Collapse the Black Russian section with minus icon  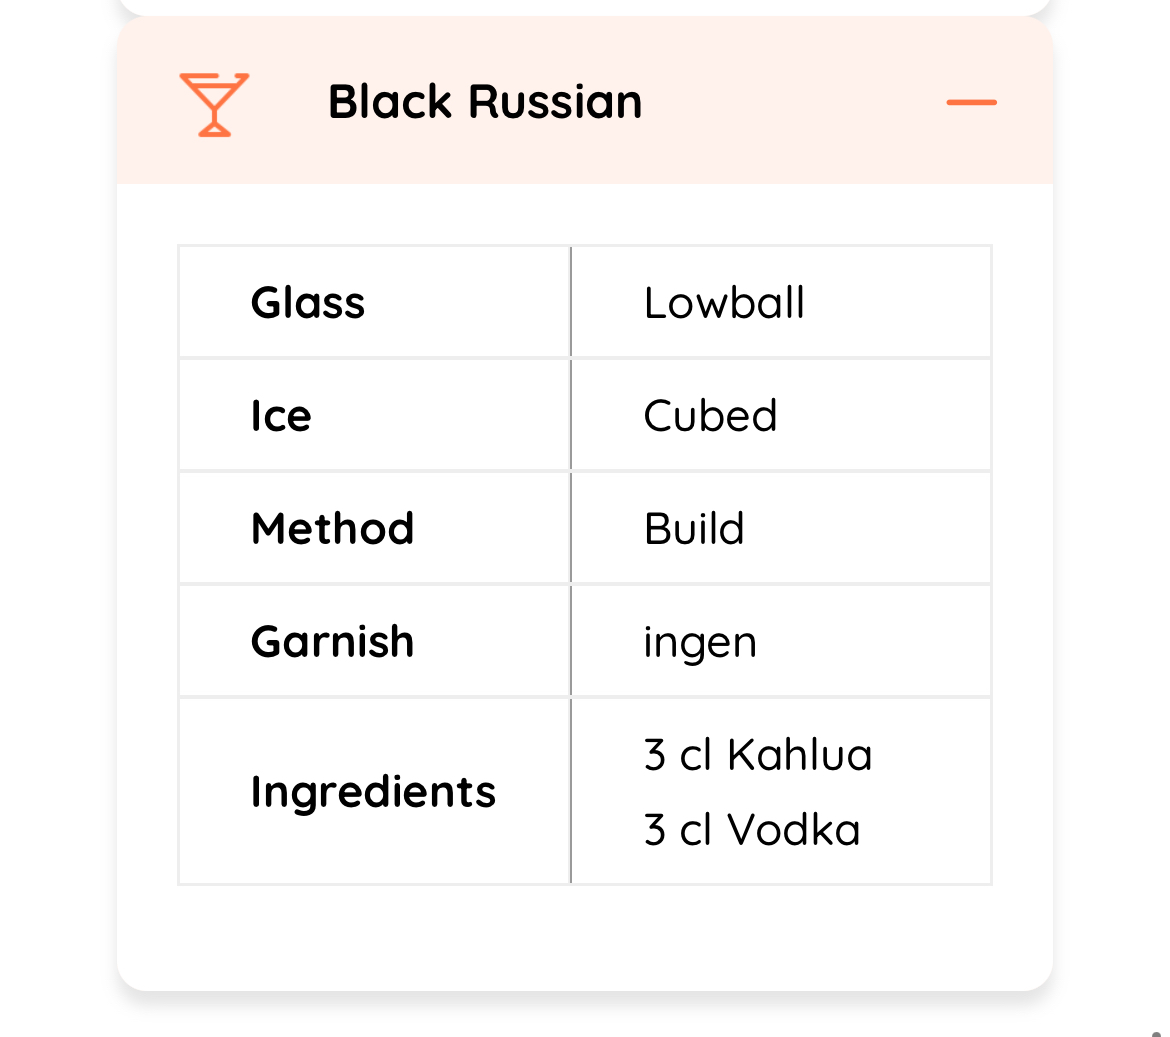pyautogui.click(x=971, y=102)
